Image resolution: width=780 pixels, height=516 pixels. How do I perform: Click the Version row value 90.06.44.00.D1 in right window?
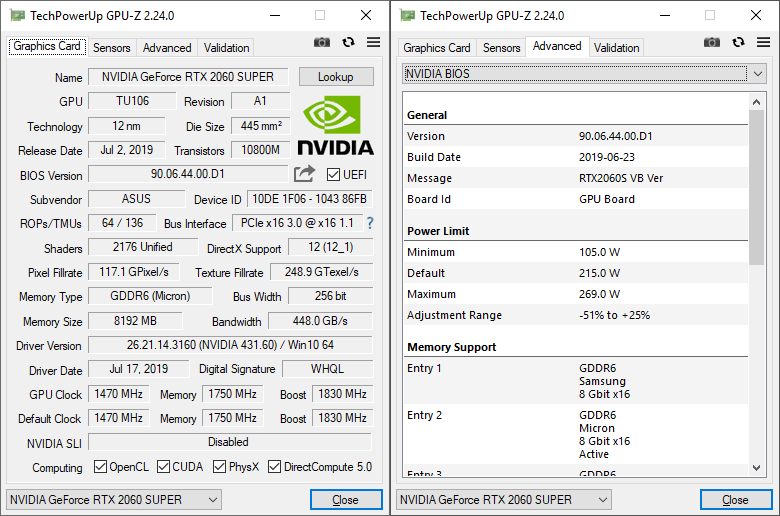tap(615, 136)
